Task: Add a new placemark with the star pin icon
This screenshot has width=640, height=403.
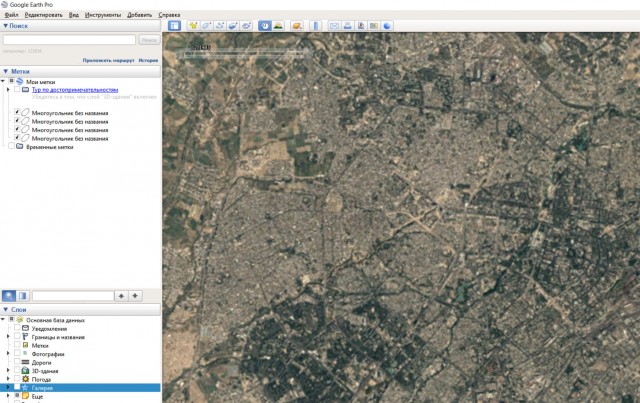Action: click(x=193, y=26)
